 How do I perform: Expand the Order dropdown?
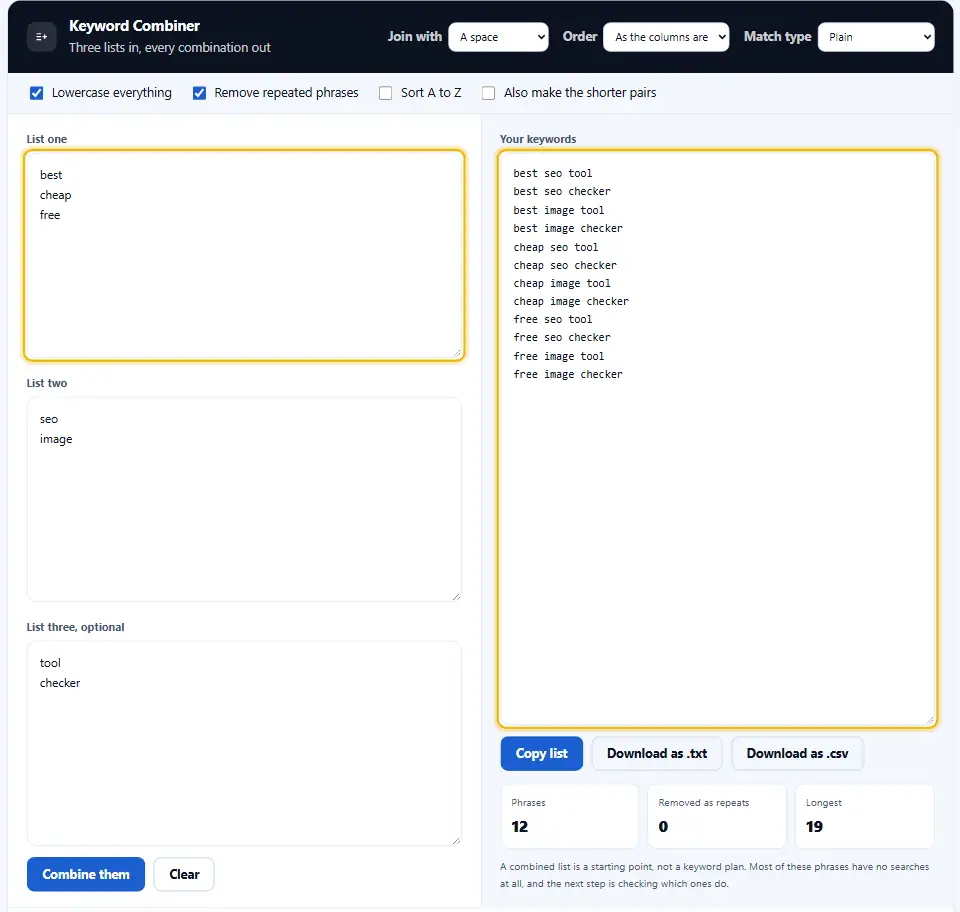pyautogui.click(x=666, y=37)
